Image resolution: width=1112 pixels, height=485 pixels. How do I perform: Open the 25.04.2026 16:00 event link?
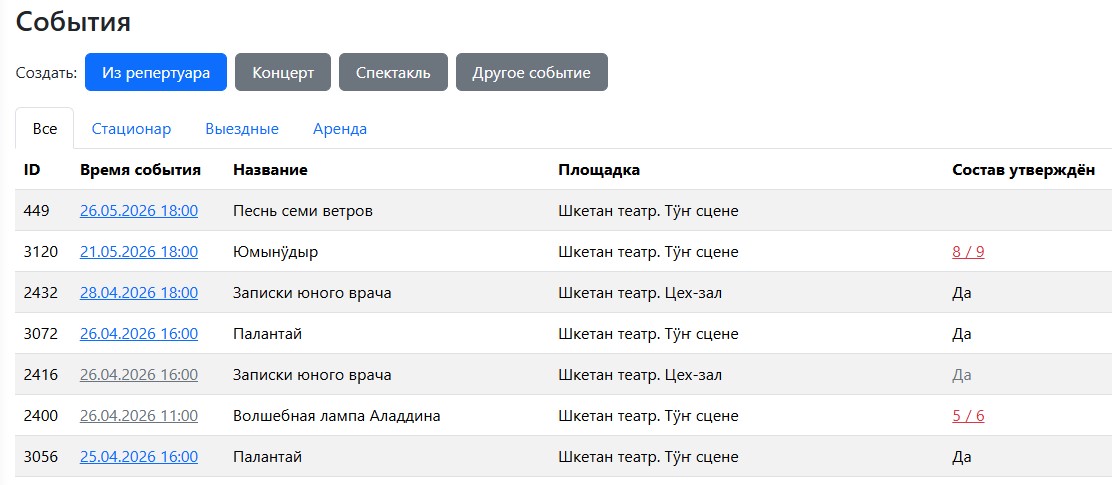[x=139, y=457]
